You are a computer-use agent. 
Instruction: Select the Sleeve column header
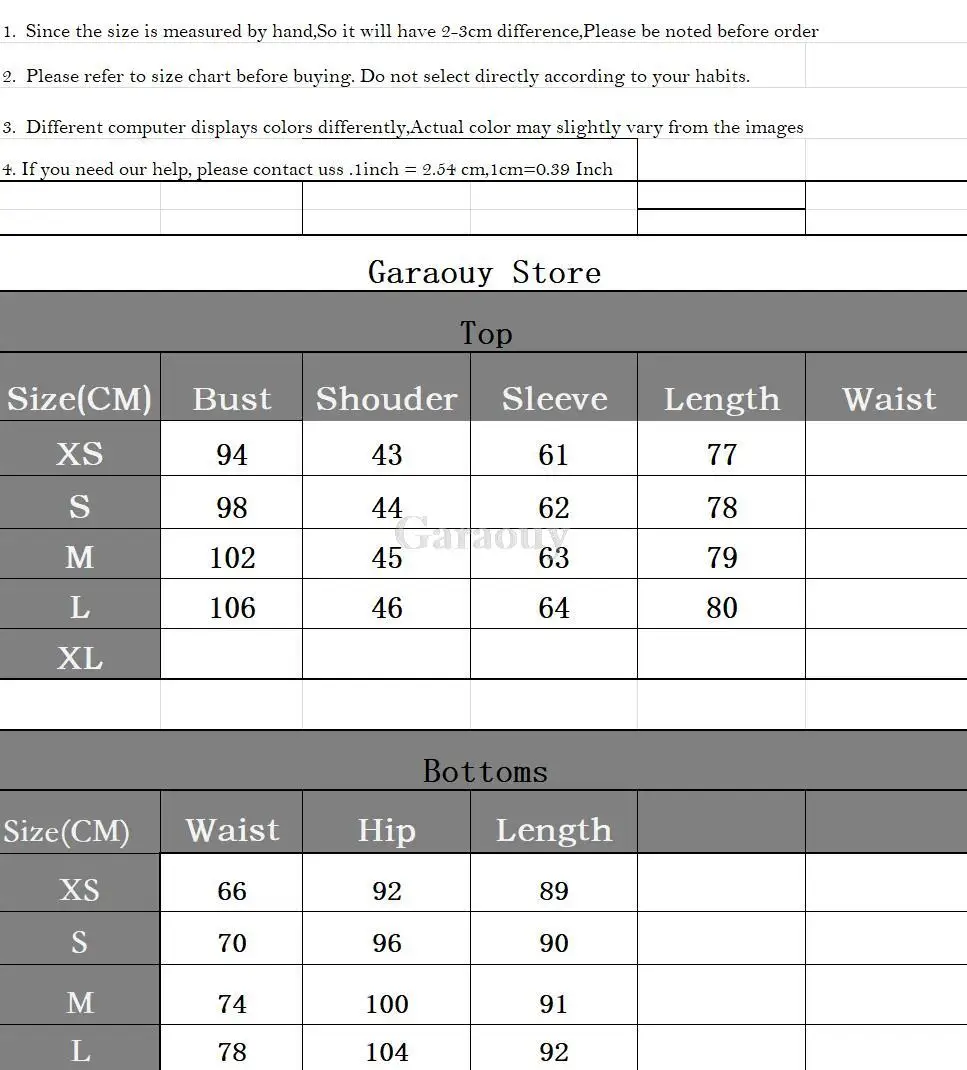point(554,398)
